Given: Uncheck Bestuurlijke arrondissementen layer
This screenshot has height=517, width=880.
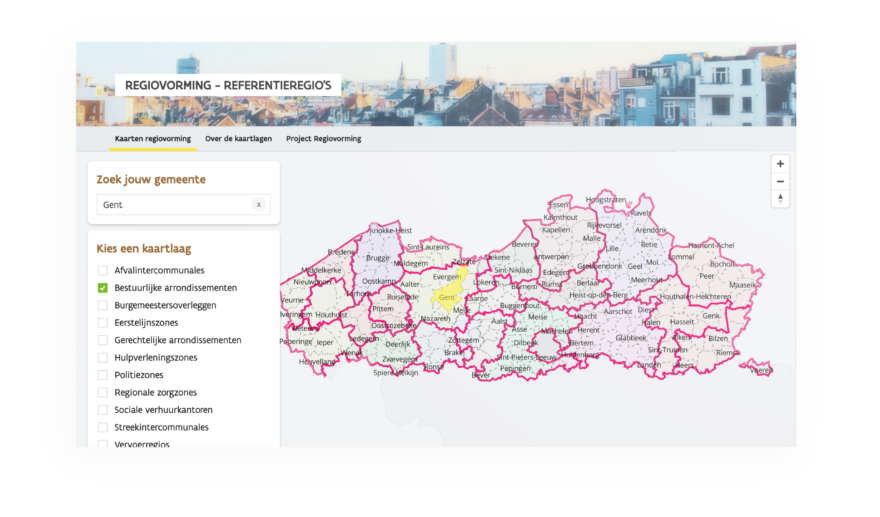Looking at the screenshot, I should click(103, 288).
